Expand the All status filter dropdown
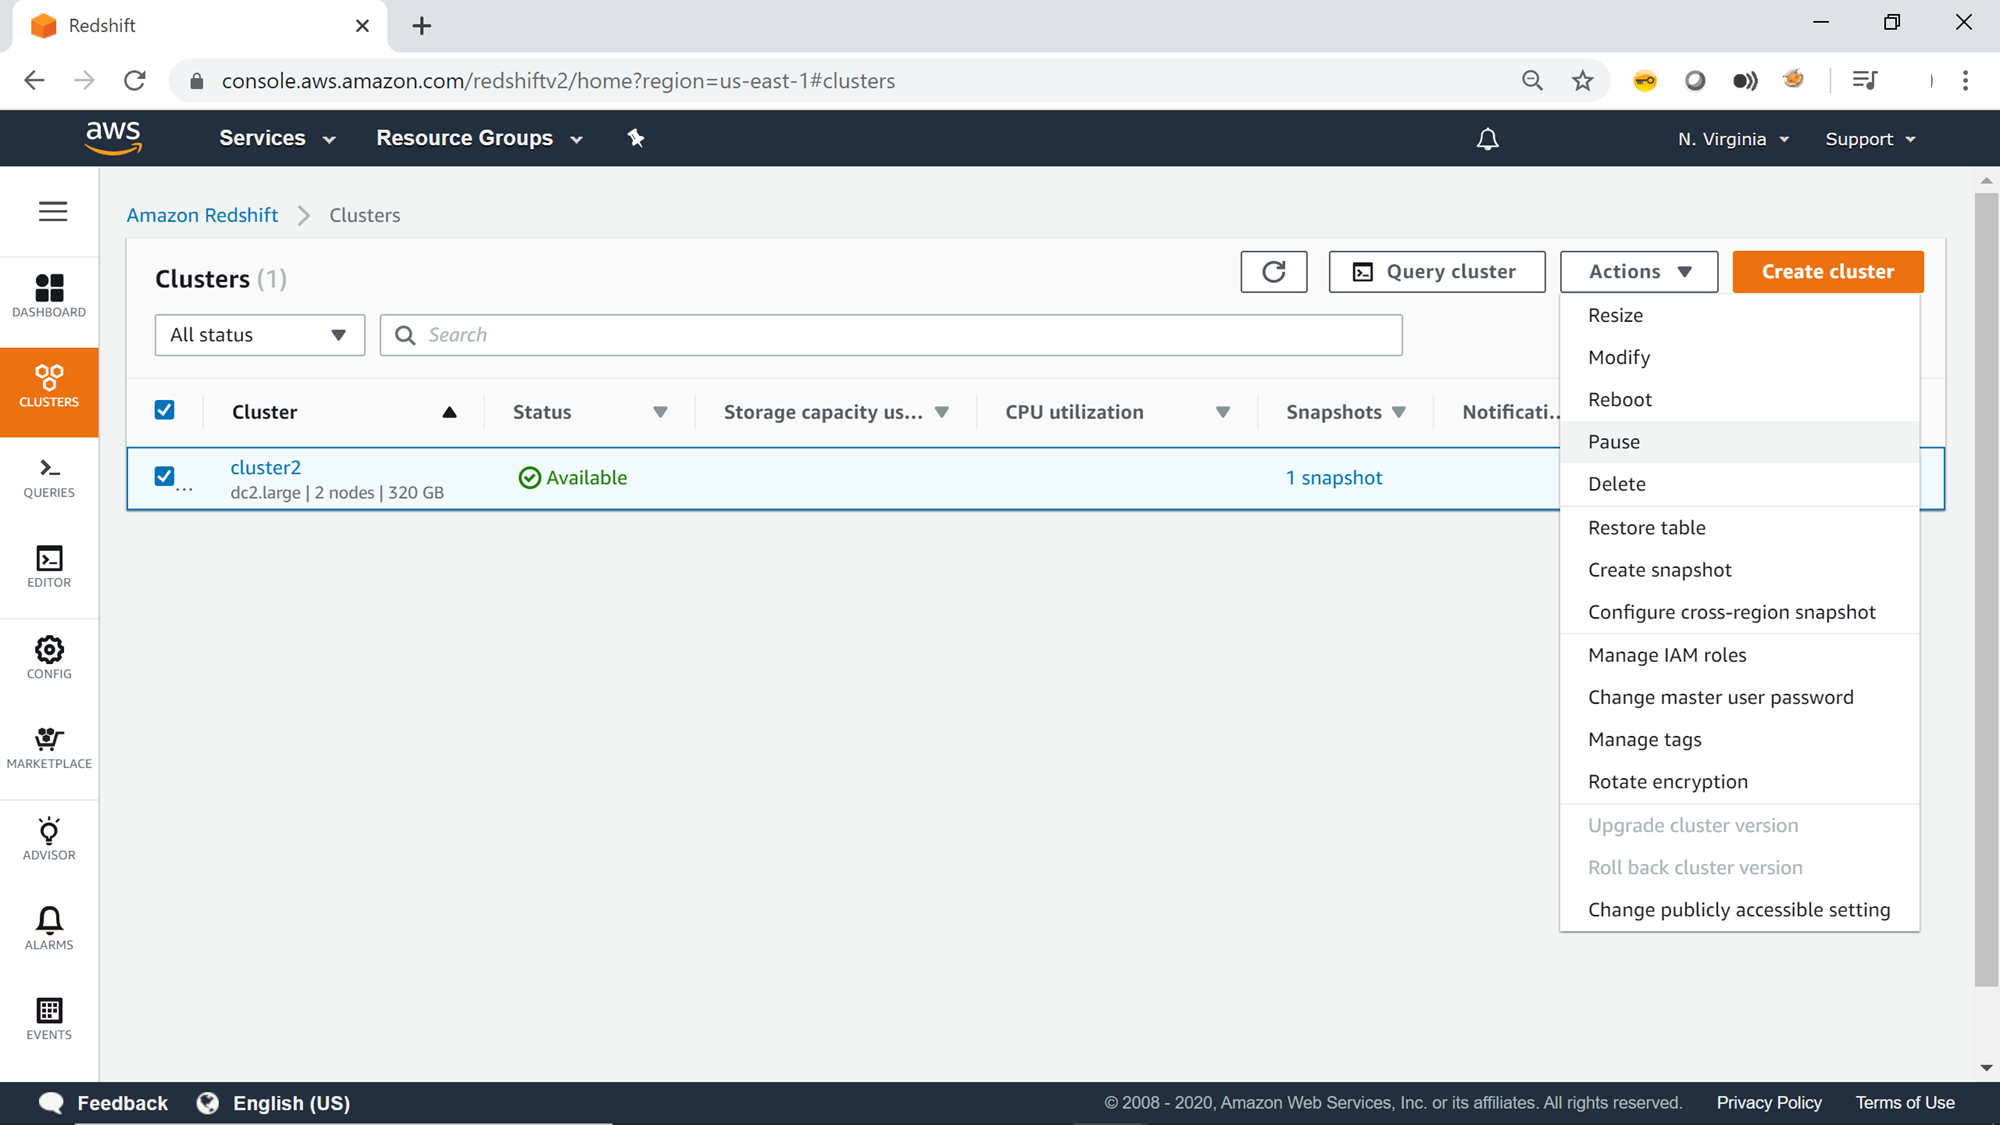The width and height of the screenshot is (2000, 1125). click(x=259, y=335)
